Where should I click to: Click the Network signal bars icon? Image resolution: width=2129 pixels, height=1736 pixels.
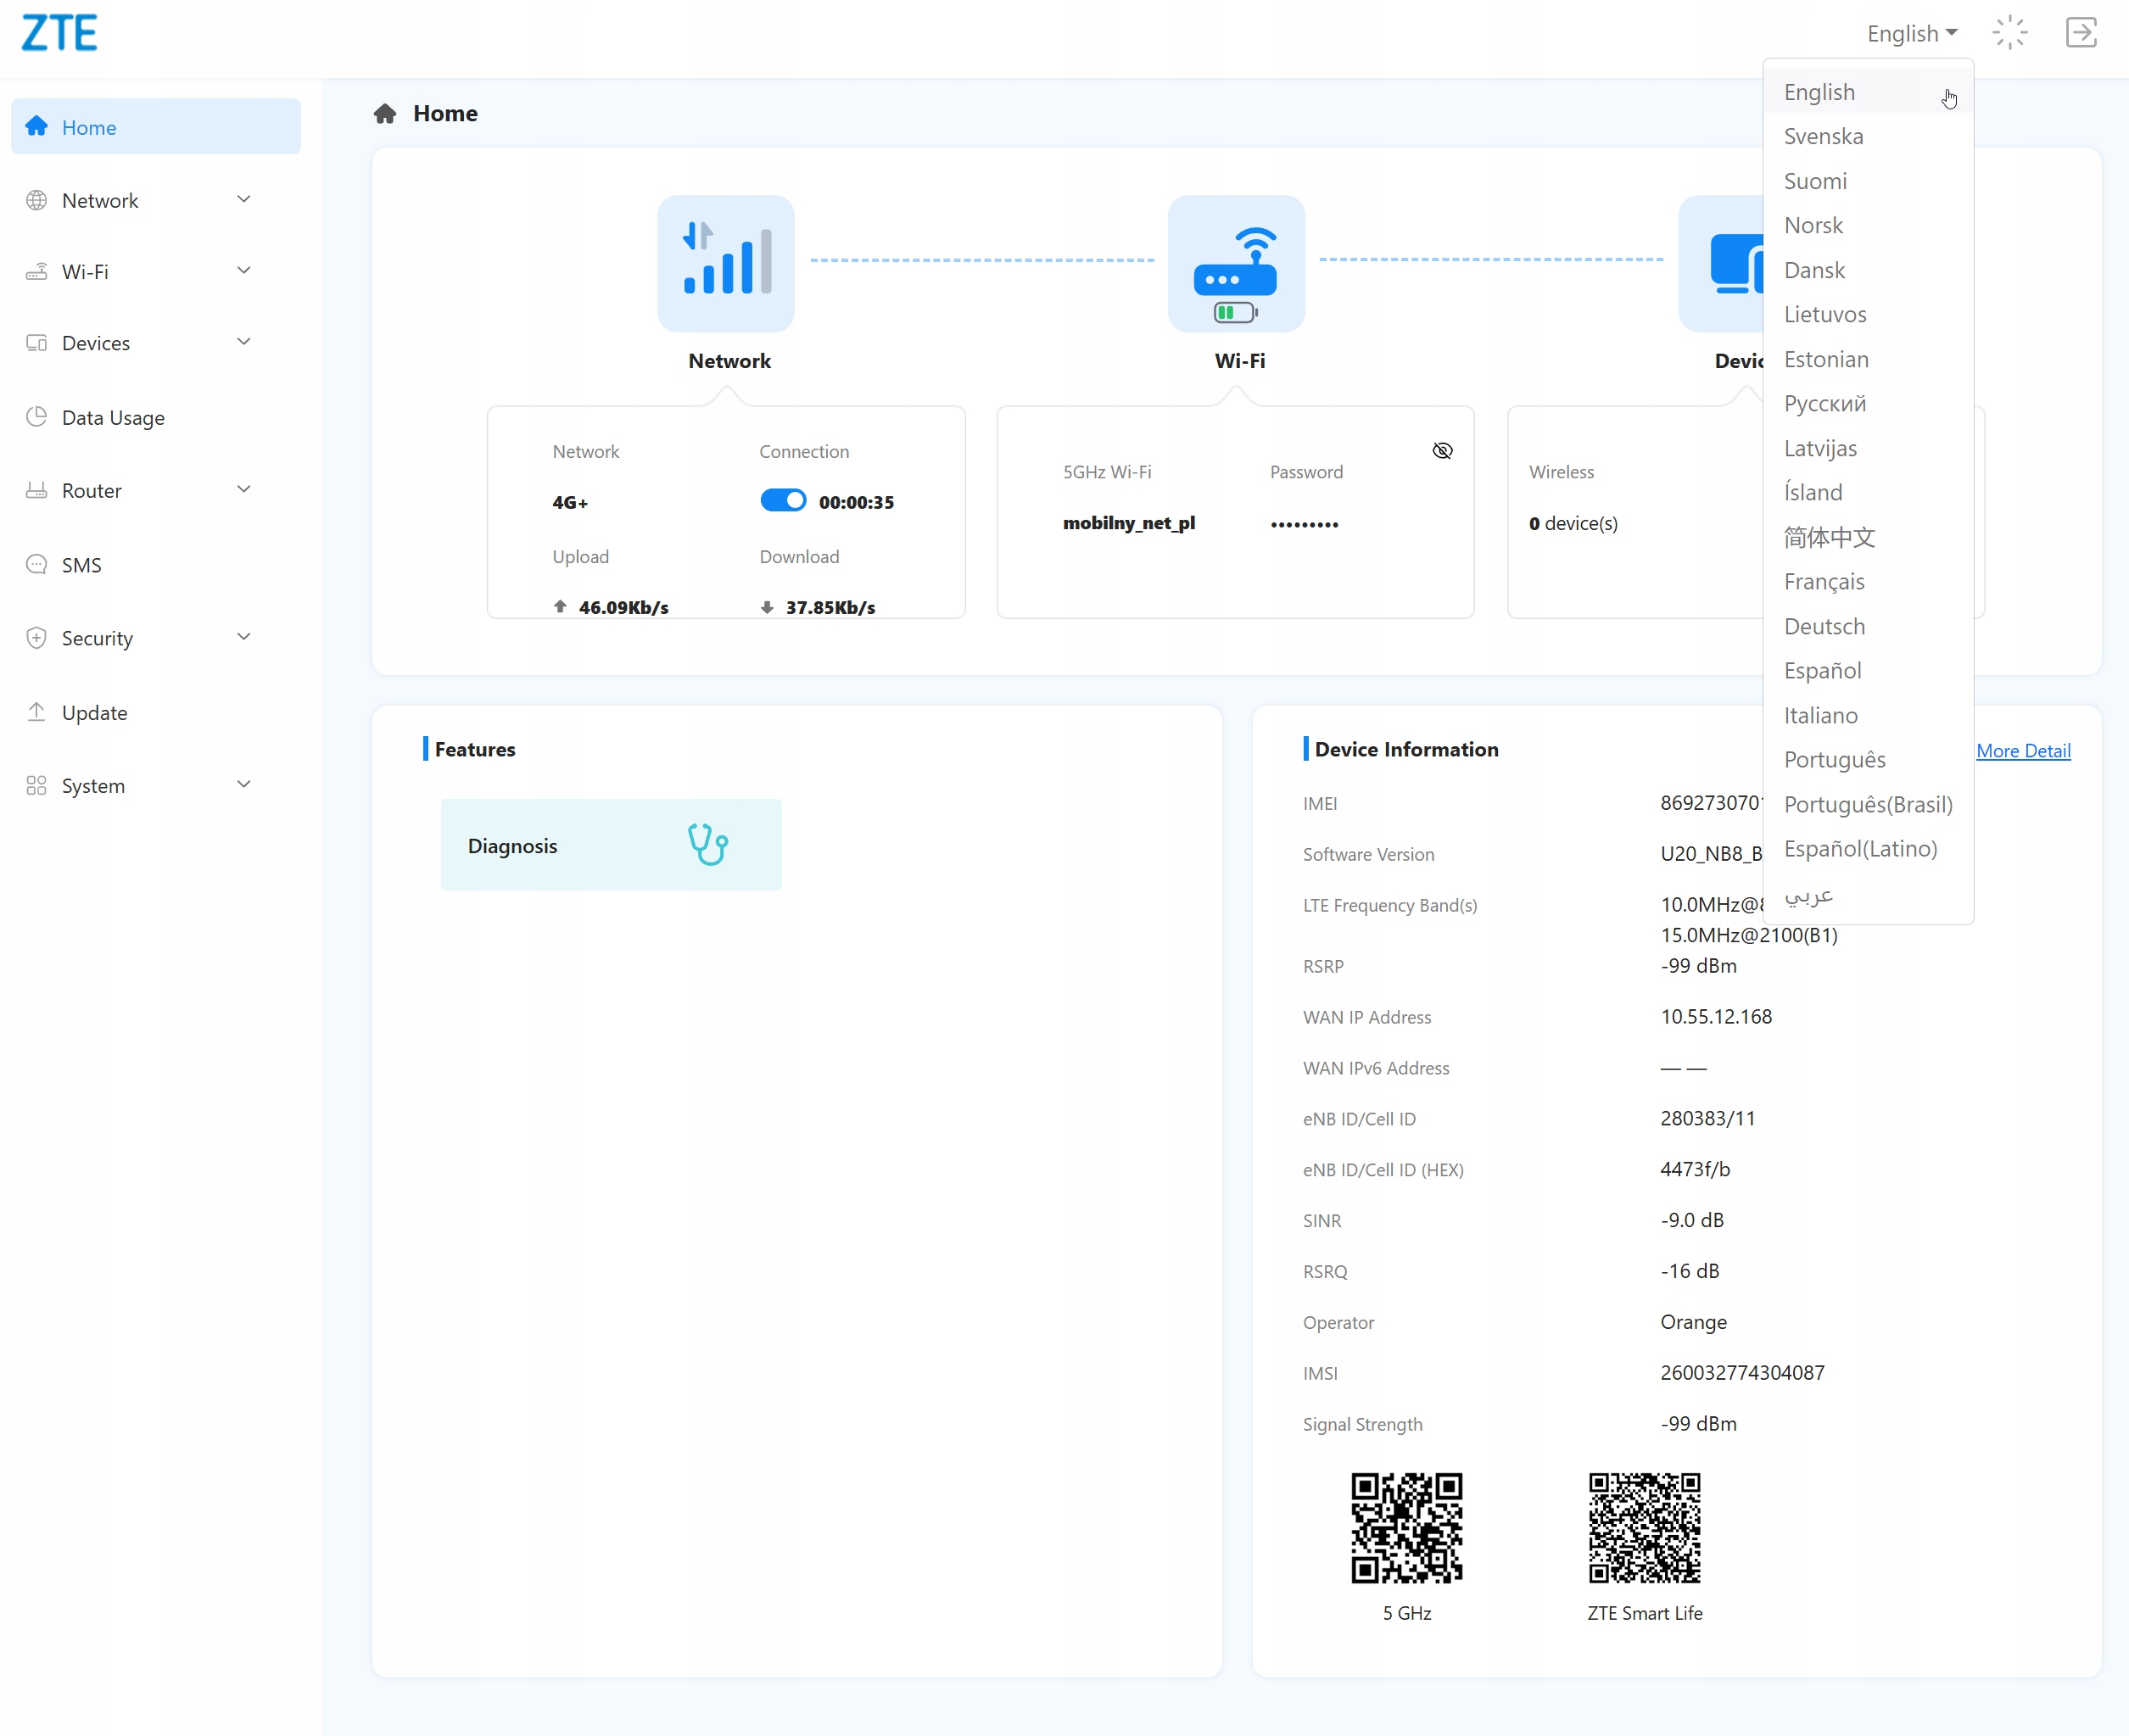[726, 263]
